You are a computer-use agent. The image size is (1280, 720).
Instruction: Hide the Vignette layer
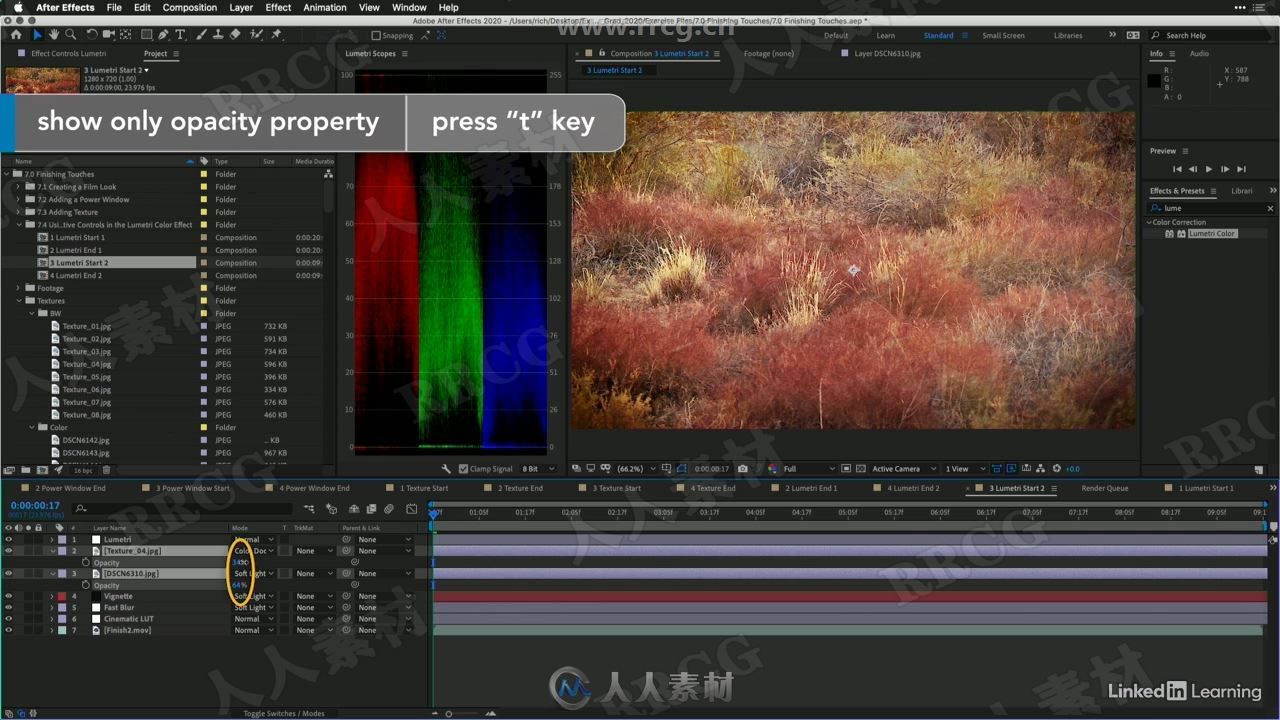[8, 596]
